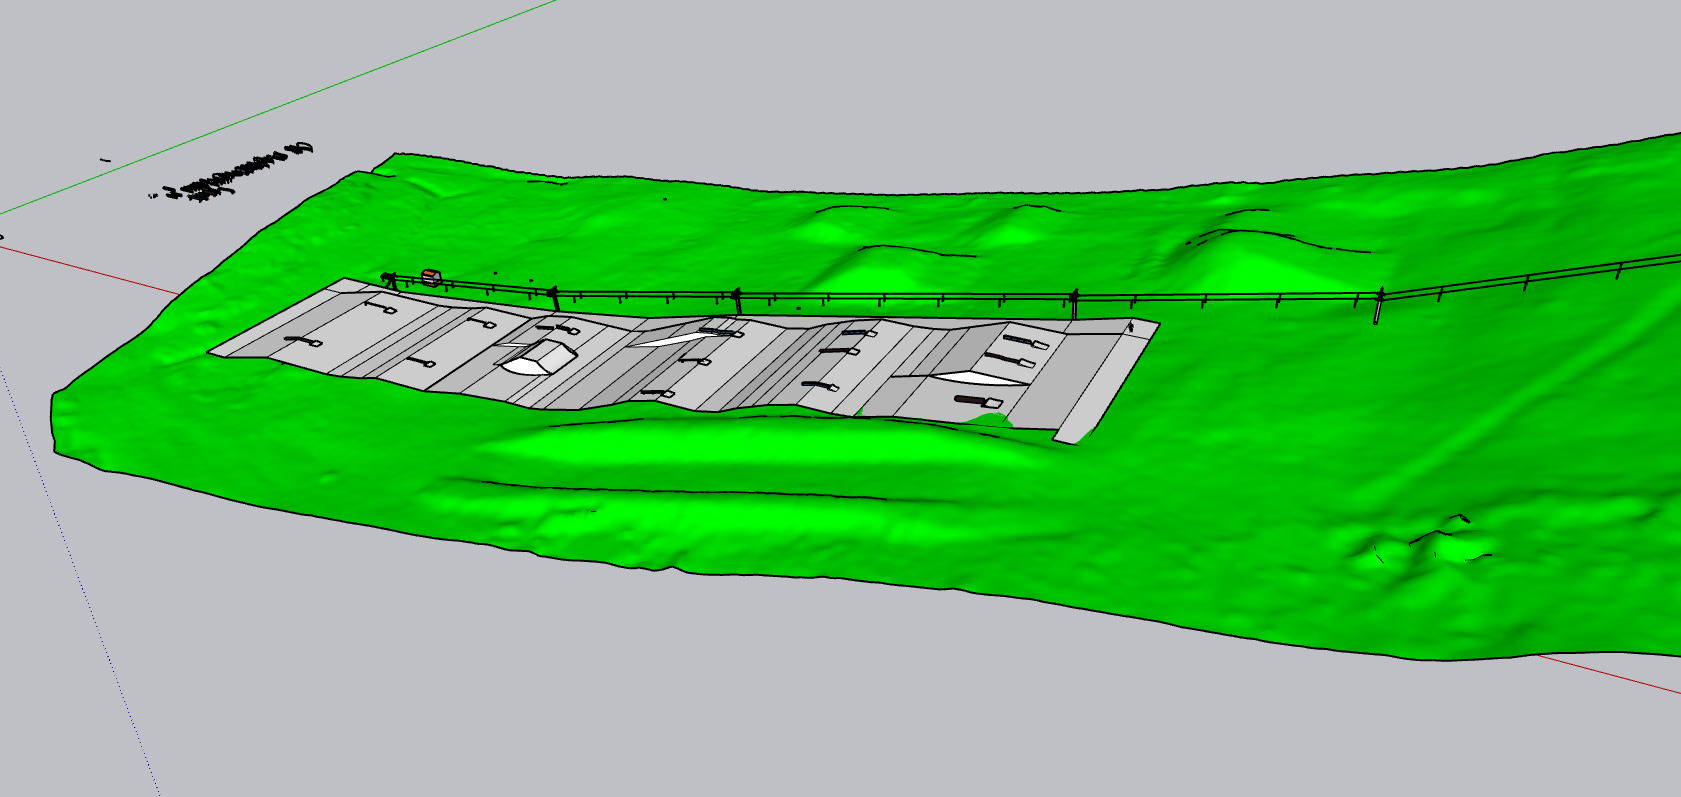
Task: Select the gray paved slab model
Action: [x=683, y=362]
